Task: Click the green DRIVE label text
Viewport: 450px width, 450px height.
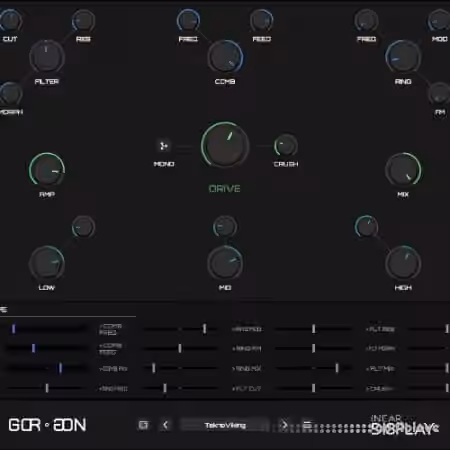Action: coord(224,189)
